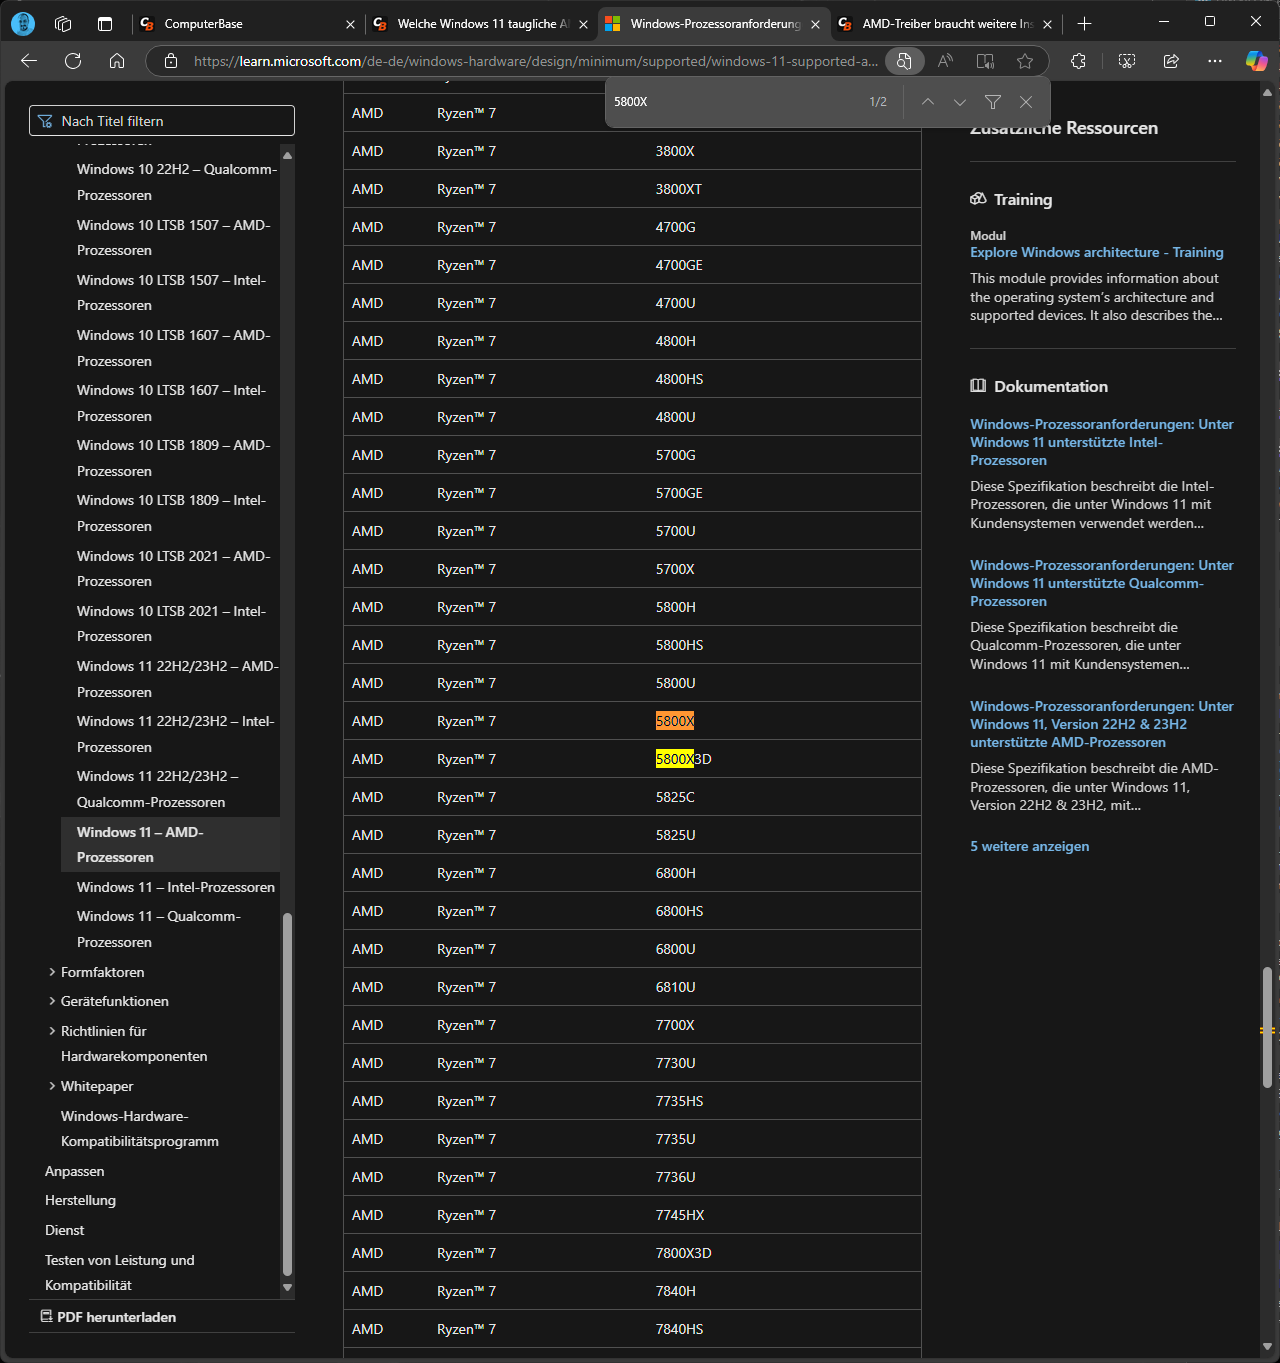Image resolution: width=1280 pixels, height=1363 pixels.
Task: Open link for unterstützte Intel-Prozessoren documentation
Action: (1102, 442)
